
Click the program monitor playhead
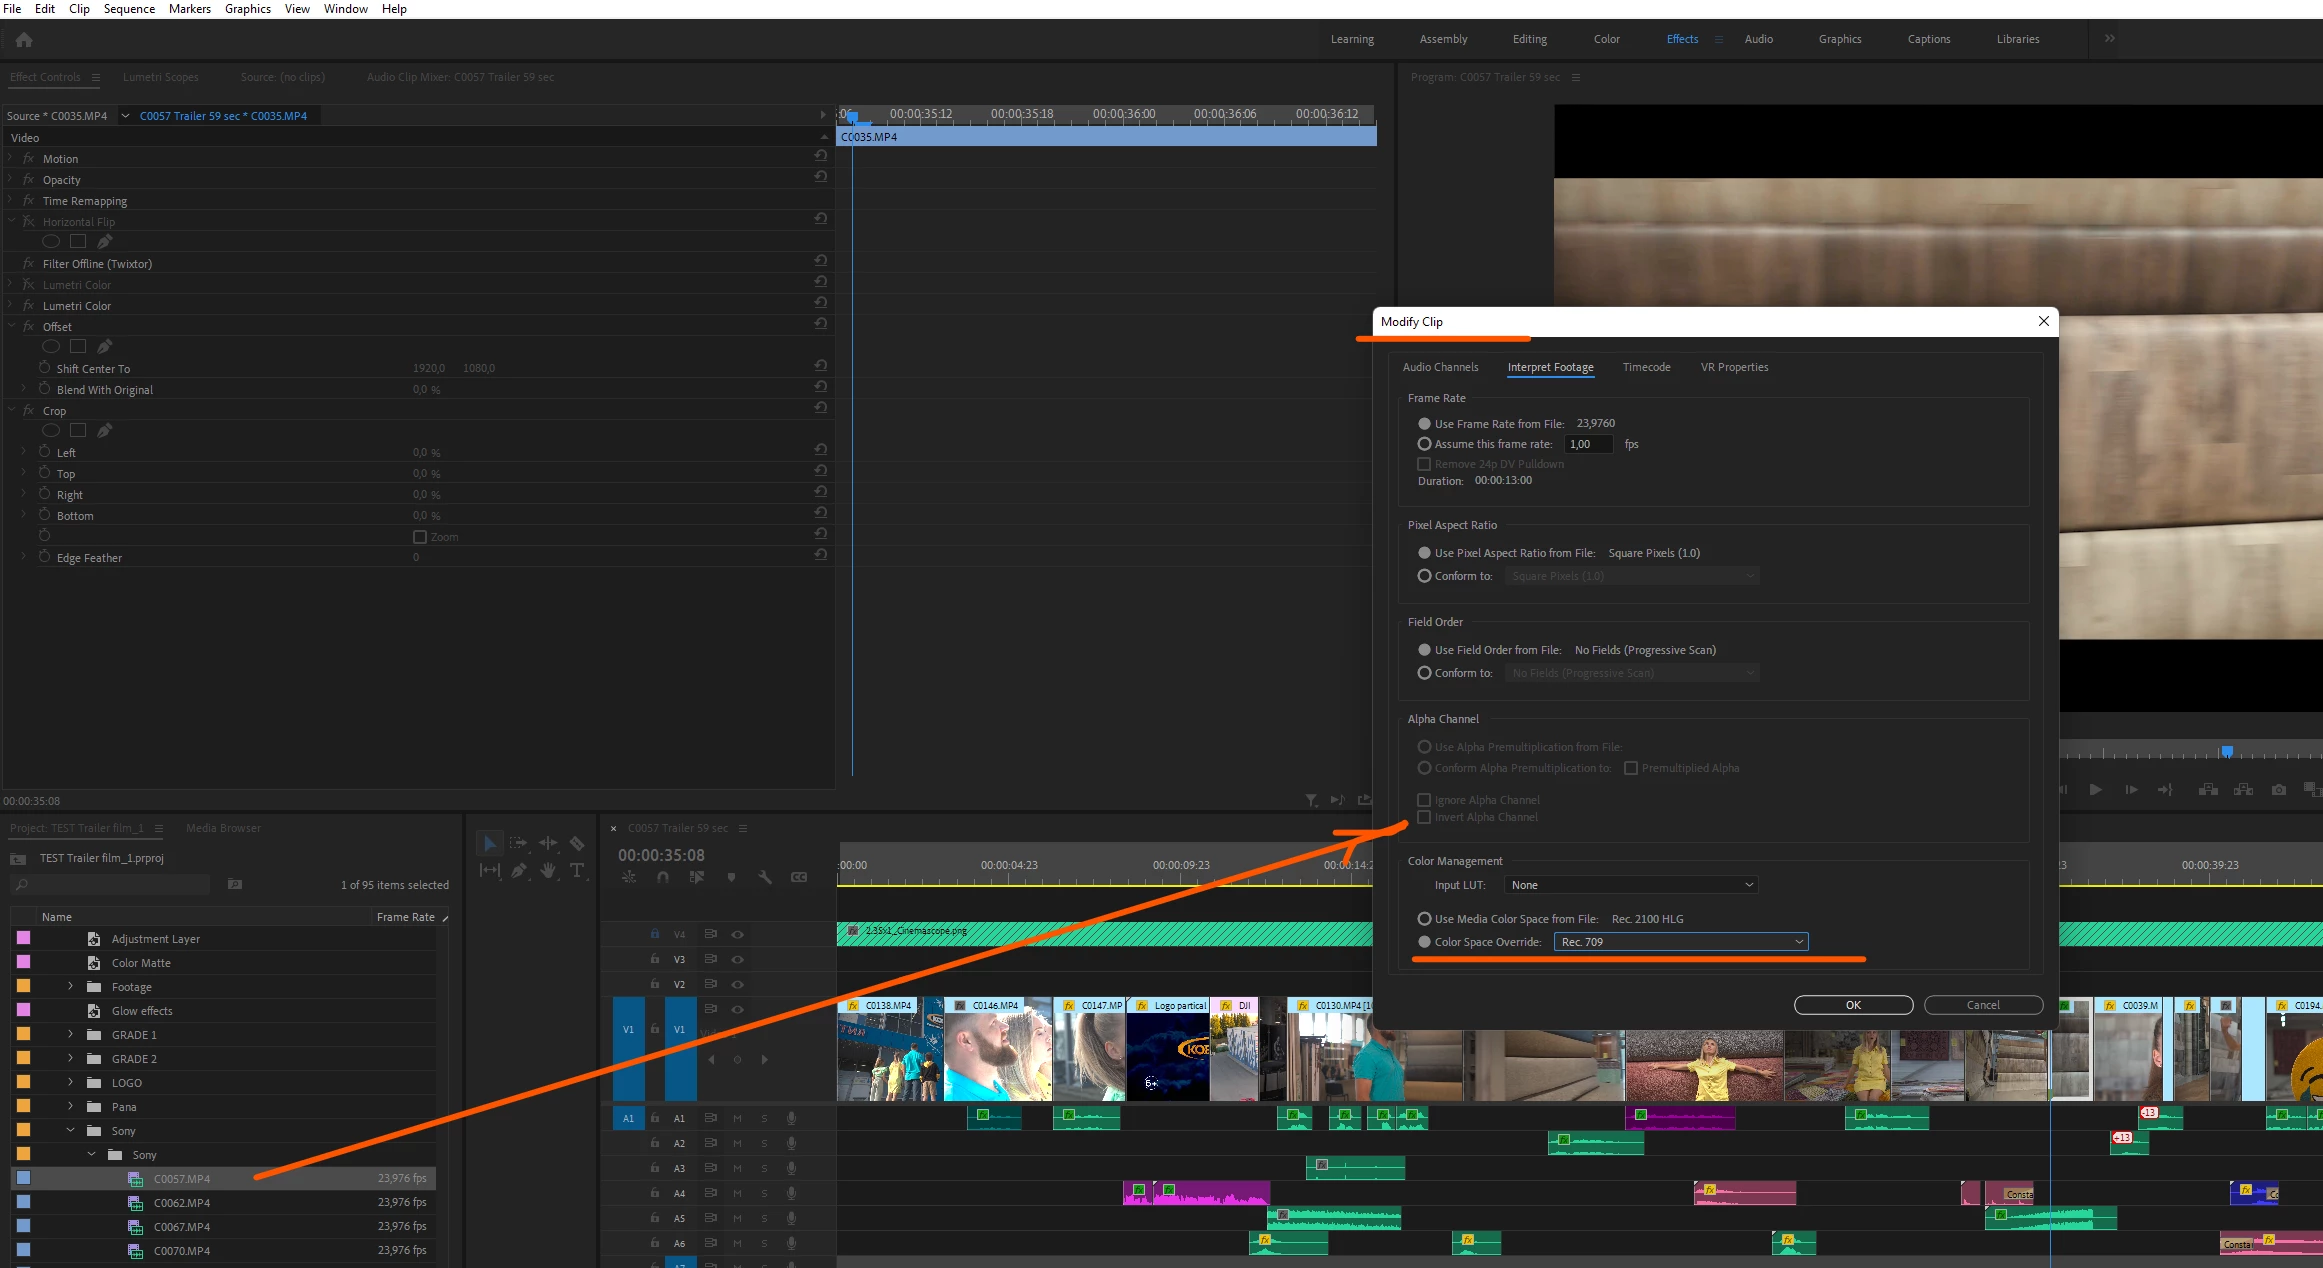[x=2227, y=751]
